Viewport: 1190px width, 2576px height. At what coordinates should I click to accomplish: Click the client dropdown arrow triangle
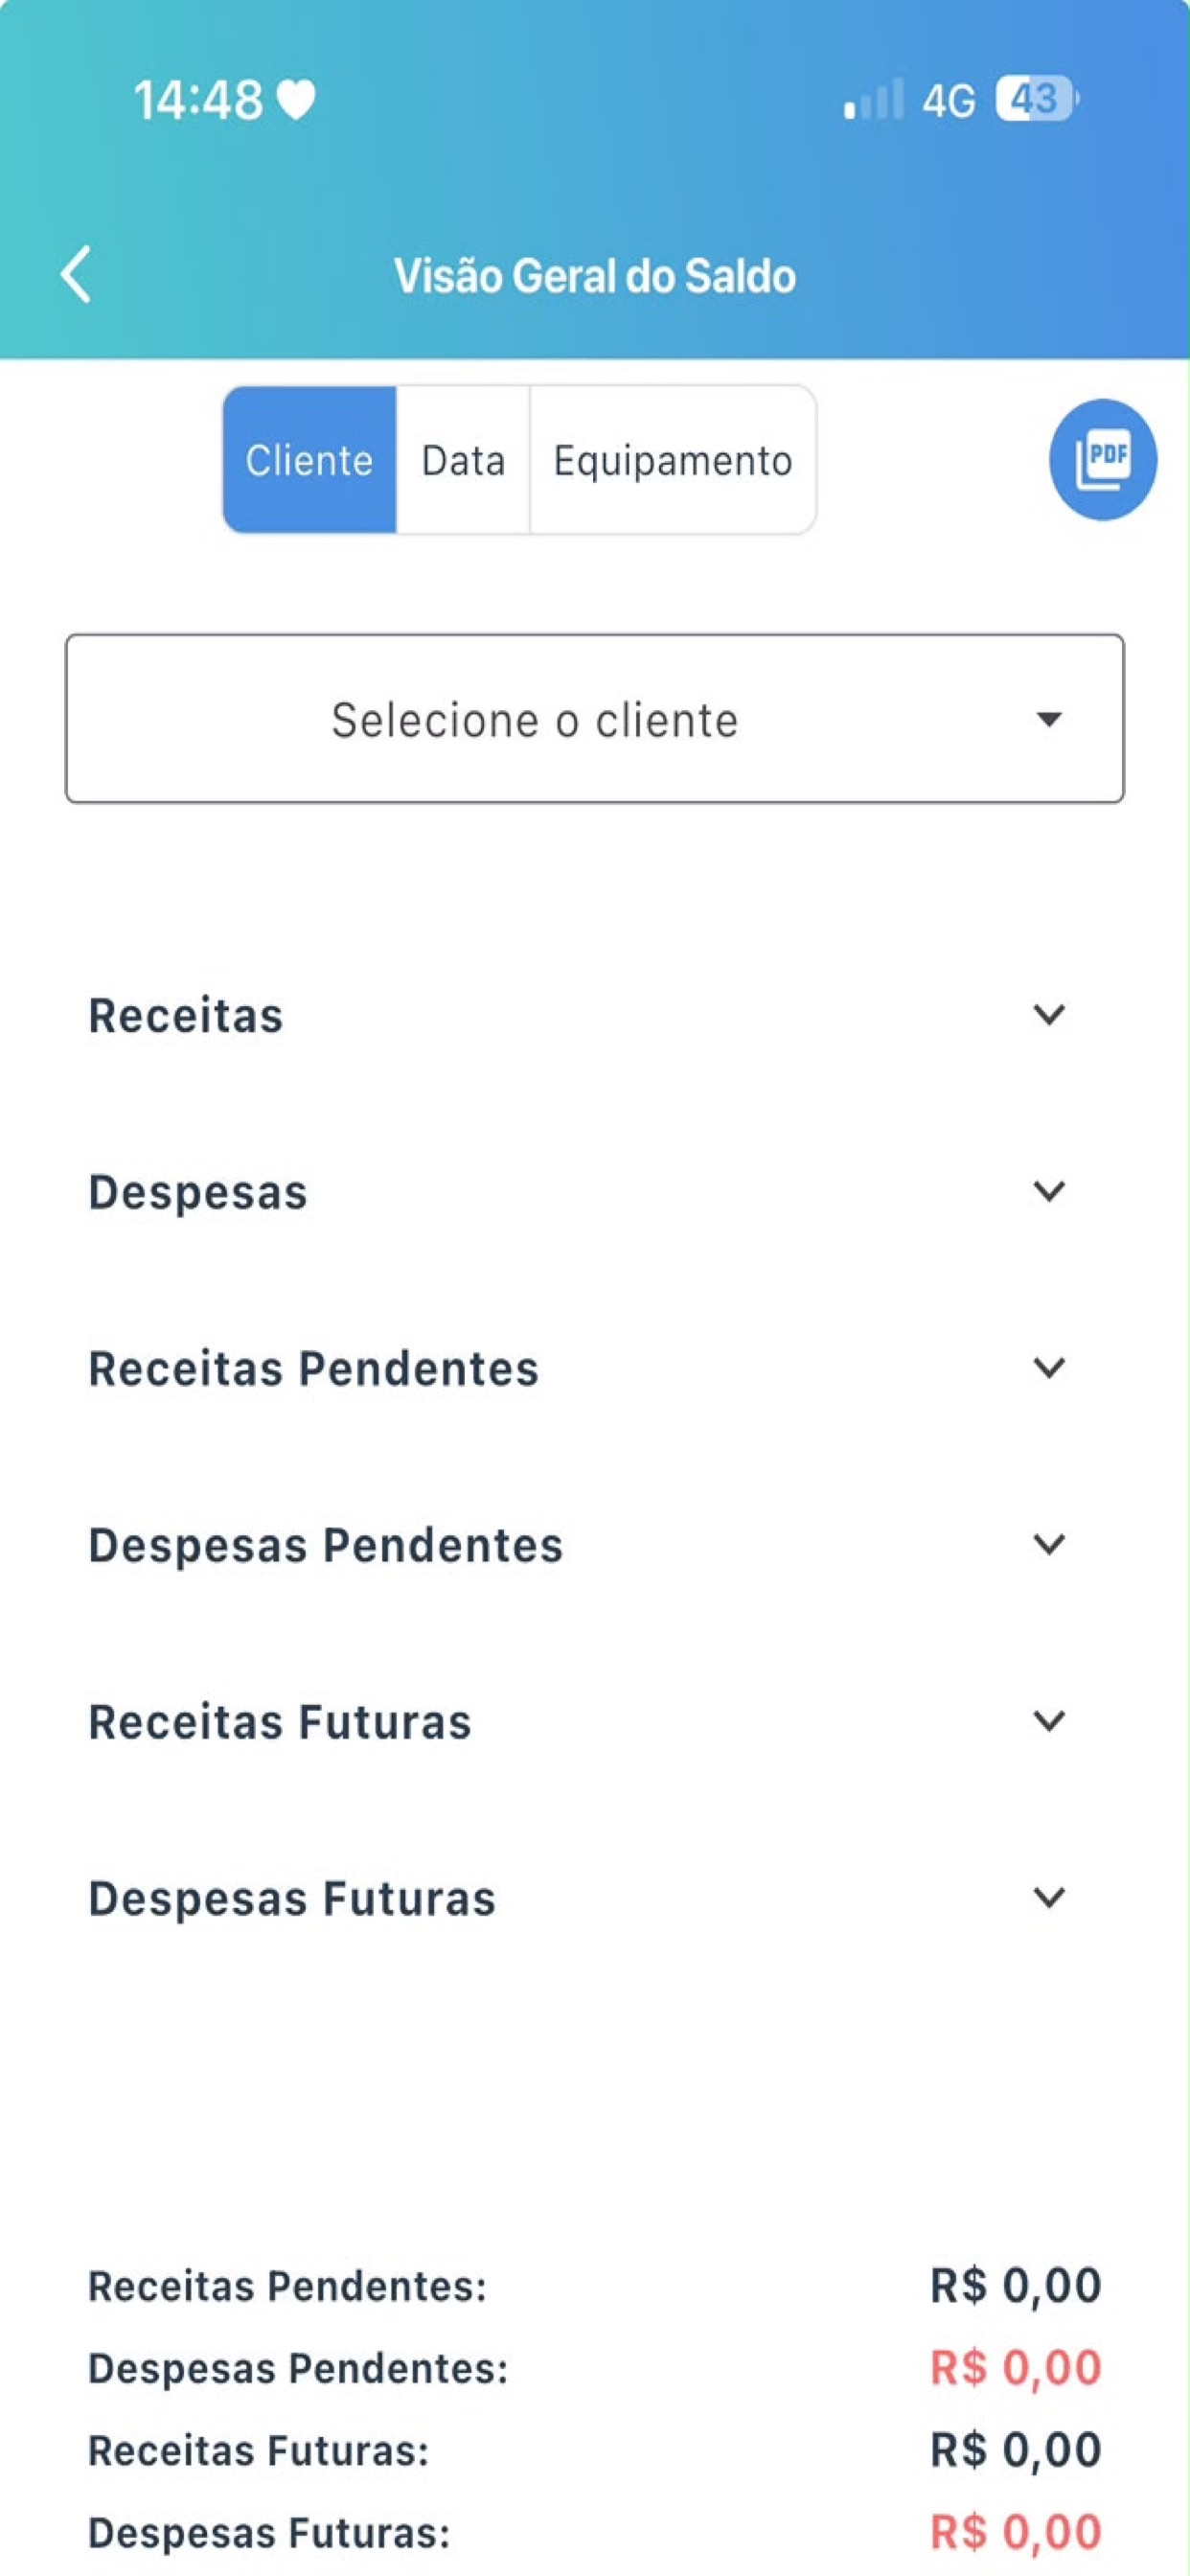tap(1048, 719)
